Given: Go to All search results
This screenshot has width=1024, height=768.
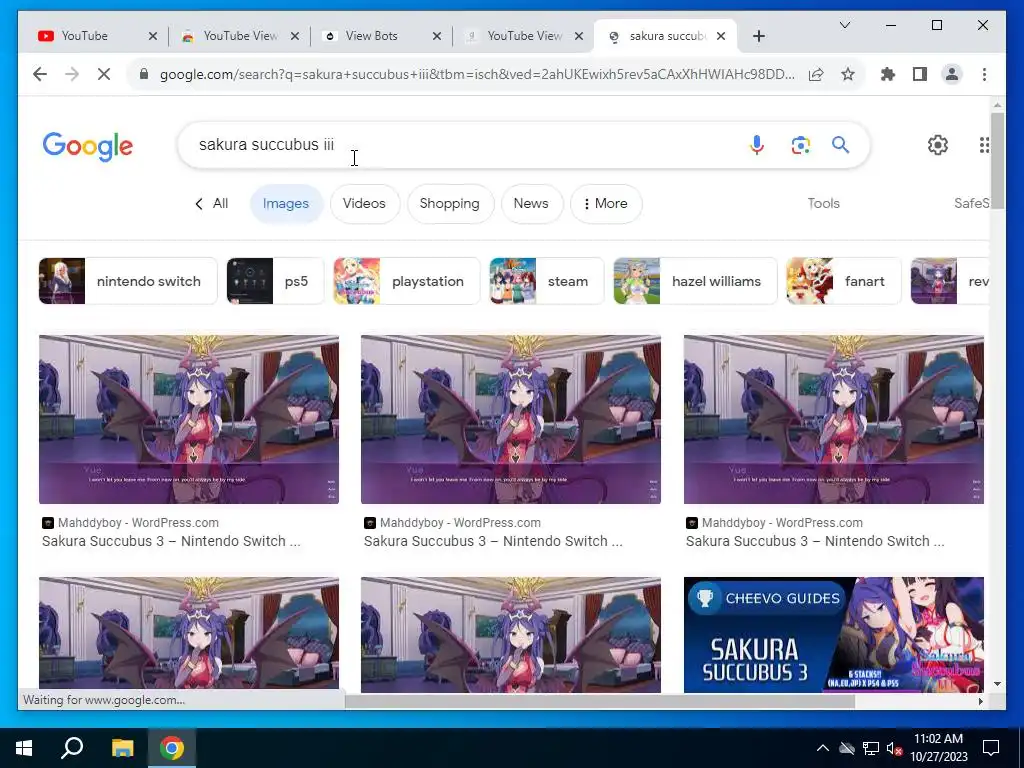Looking at the screenshot, I should click(212, 204).
